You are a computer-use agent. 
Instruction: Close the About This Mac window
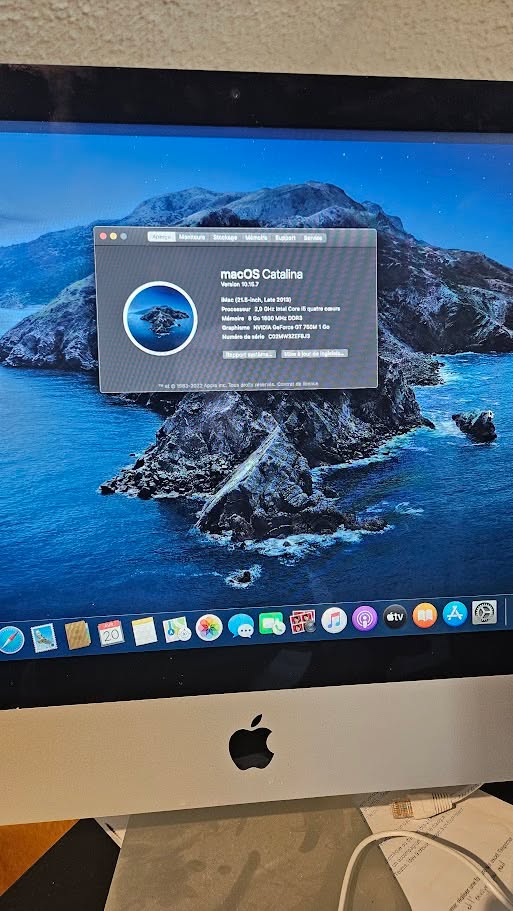[x=103, y=236]
